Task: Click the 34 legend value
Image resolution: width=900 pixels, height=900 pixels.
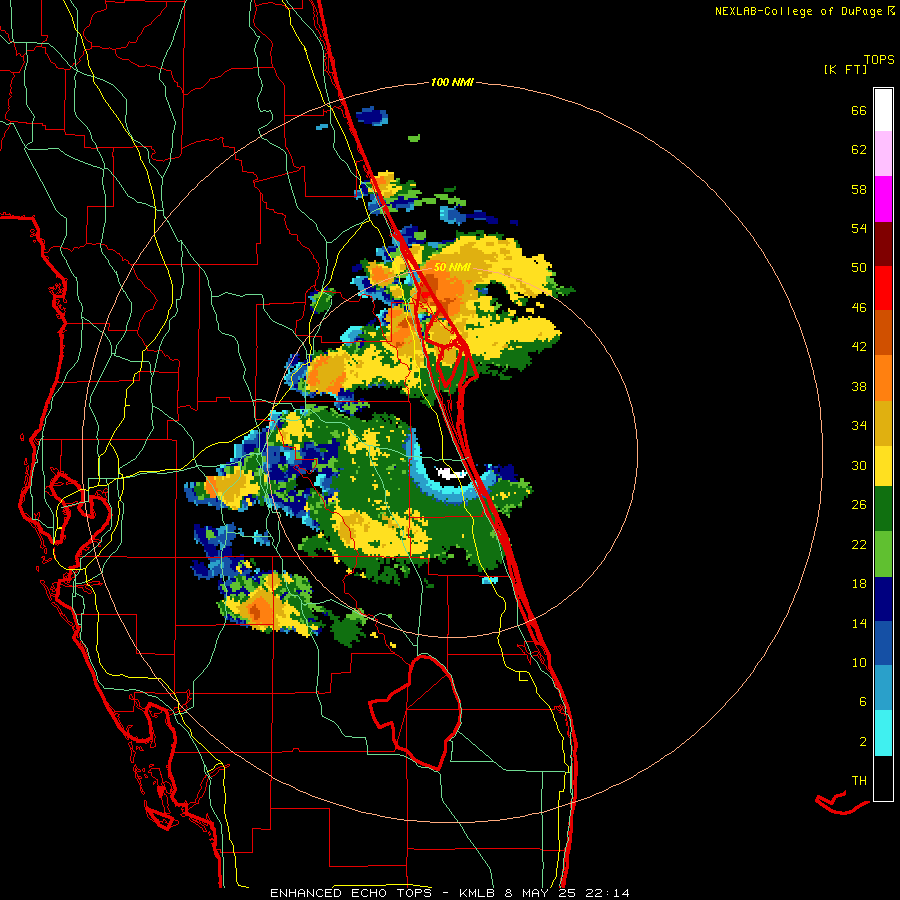Action: click(859, 426)
